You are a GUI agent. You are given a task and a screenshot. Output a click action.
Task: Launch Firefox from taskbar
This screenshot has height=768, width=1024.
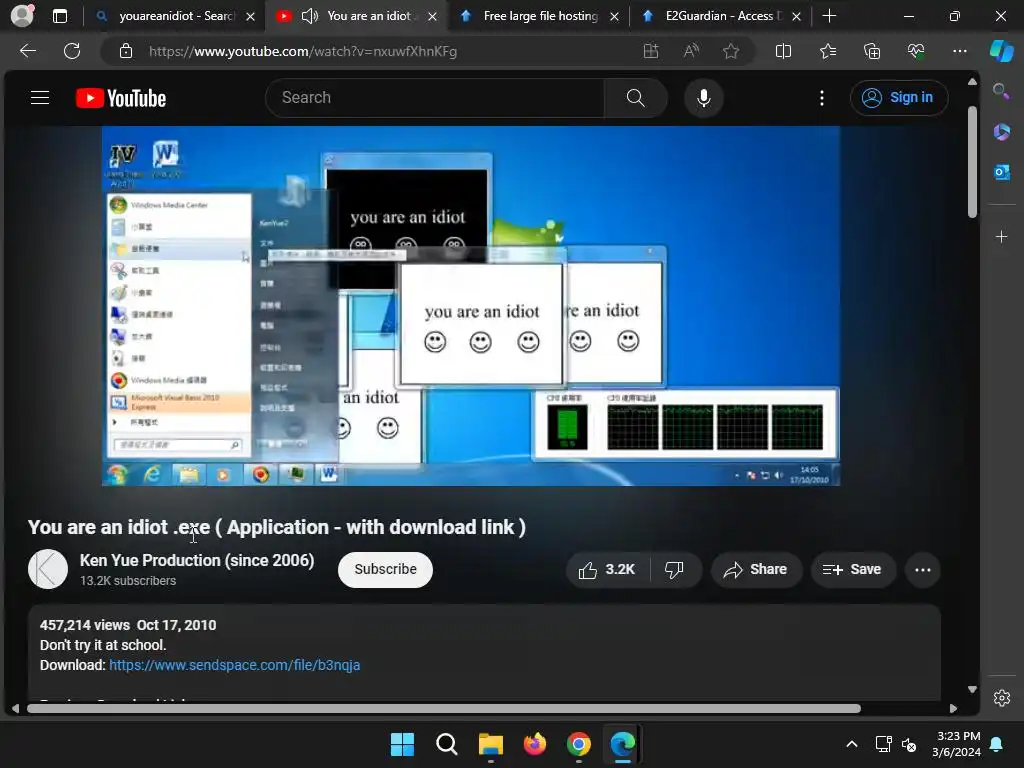pos(535,744)
